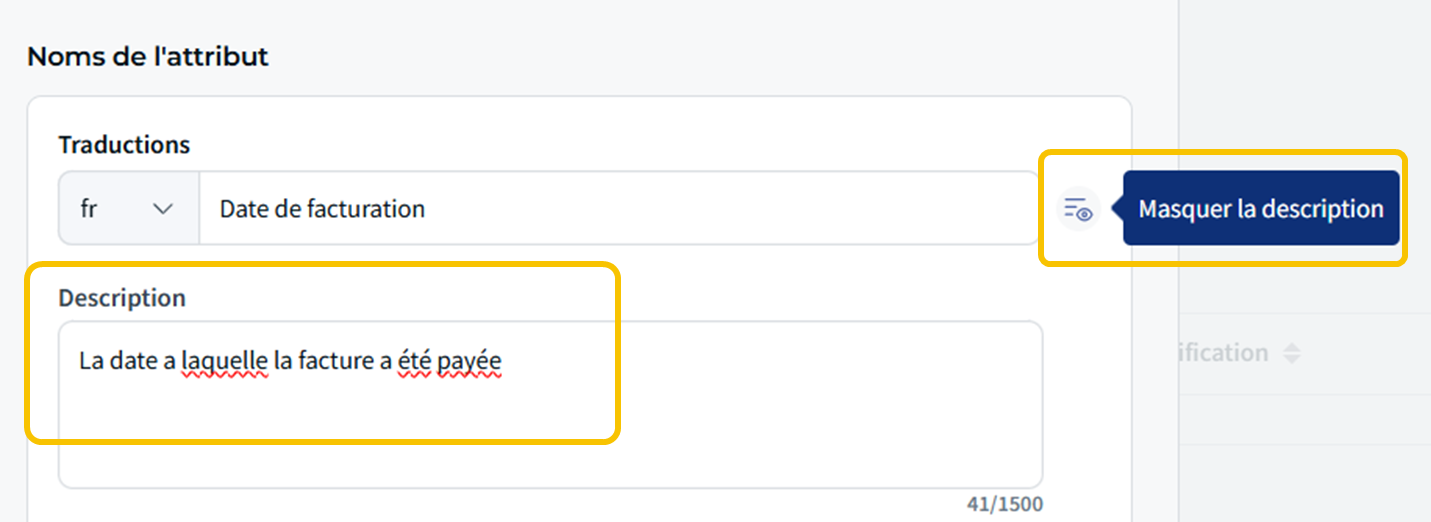Focus the Date de facturation name field
This screenshot has width=1431, height=522.
[619, 208]
